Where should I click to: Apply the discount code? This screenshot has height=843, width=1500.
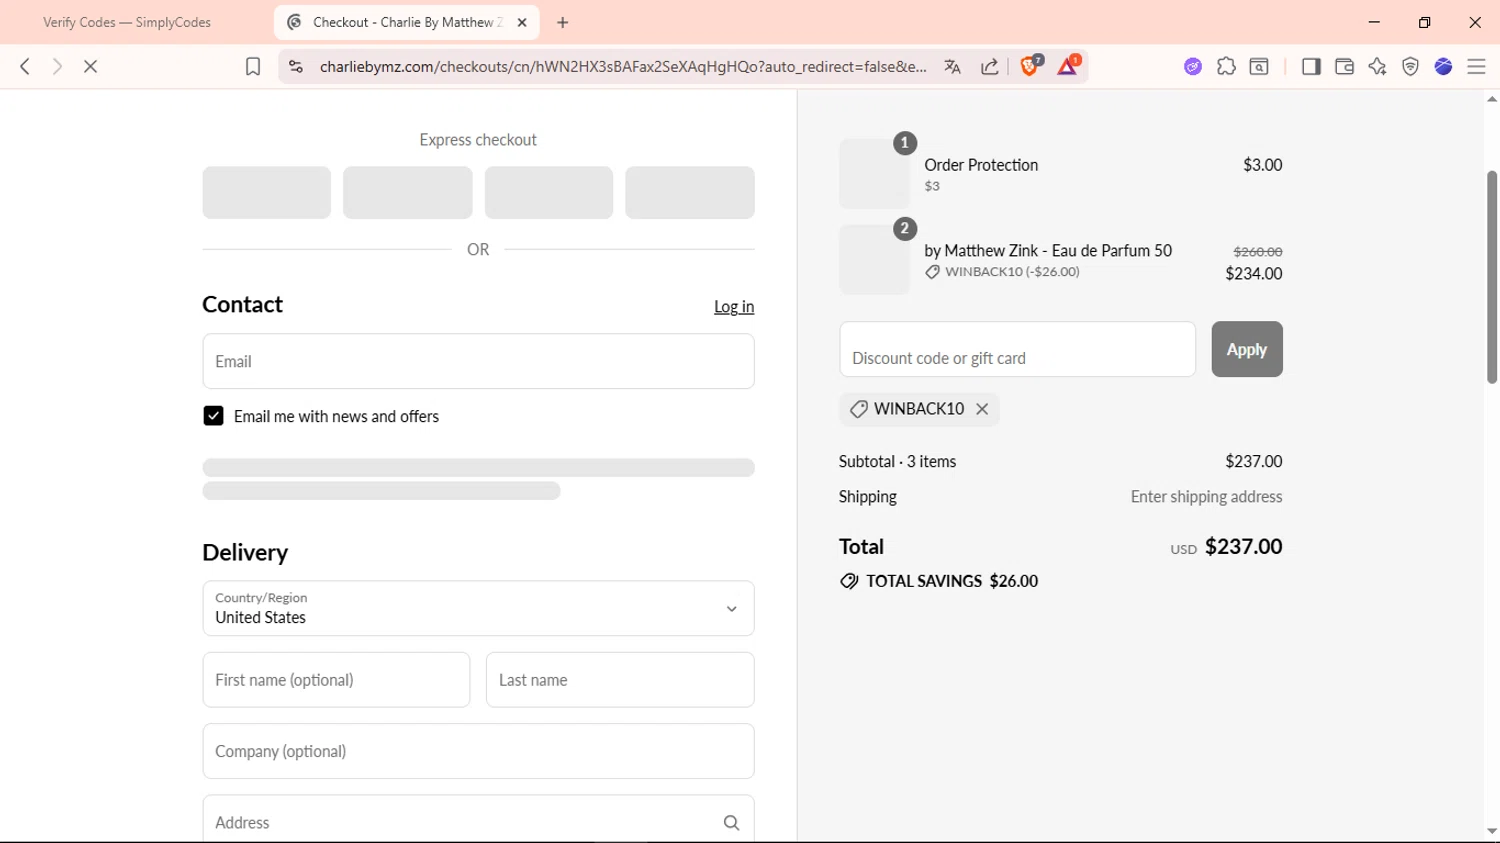pyautogui.click(x=1247, y=349)
